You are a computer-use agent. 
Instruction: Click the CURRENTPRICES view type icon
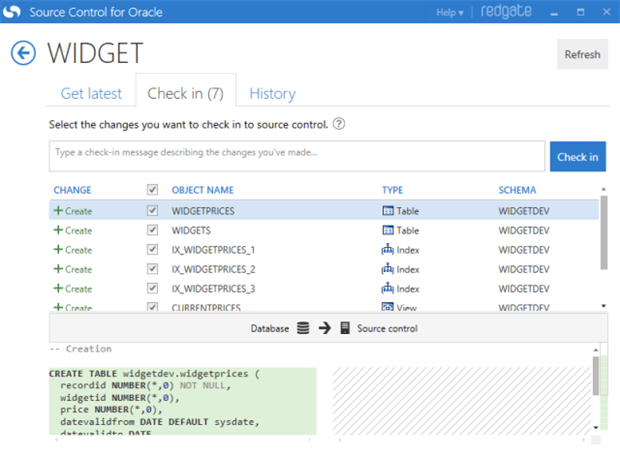(388, 307)
